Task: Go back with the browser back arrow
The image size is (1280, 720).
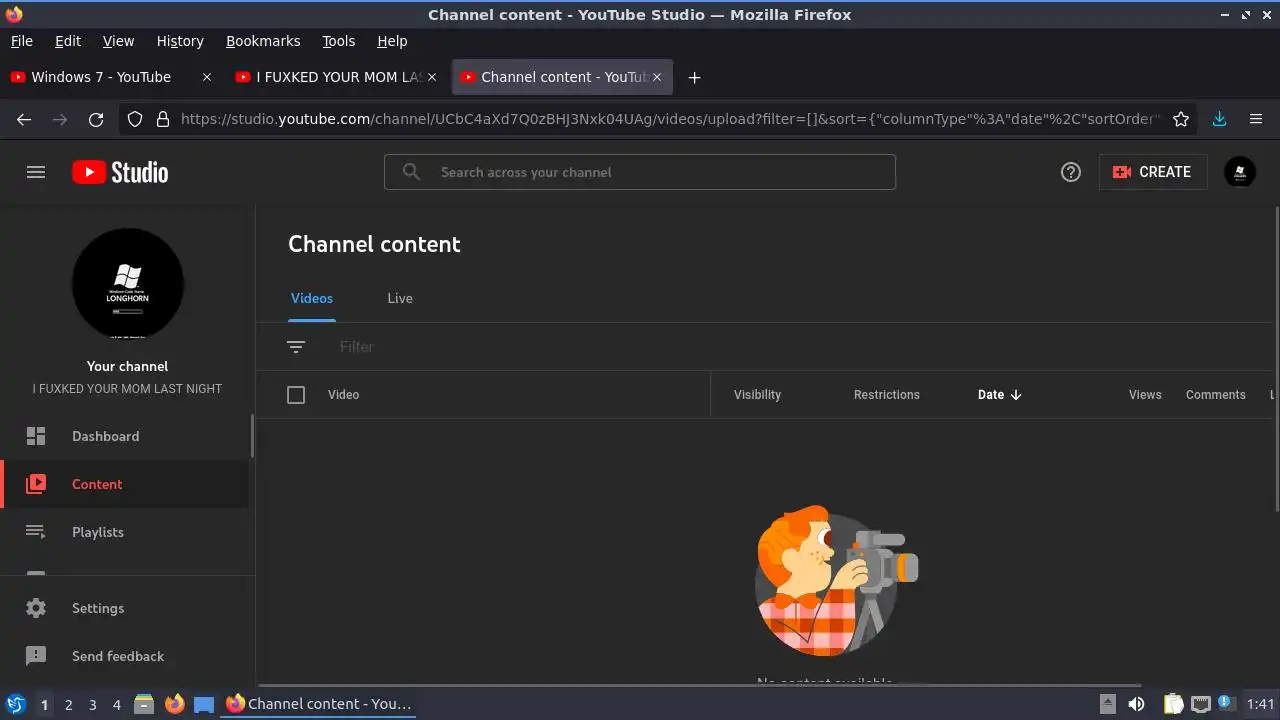Action: pyautogui.click(x=24, y=119)
